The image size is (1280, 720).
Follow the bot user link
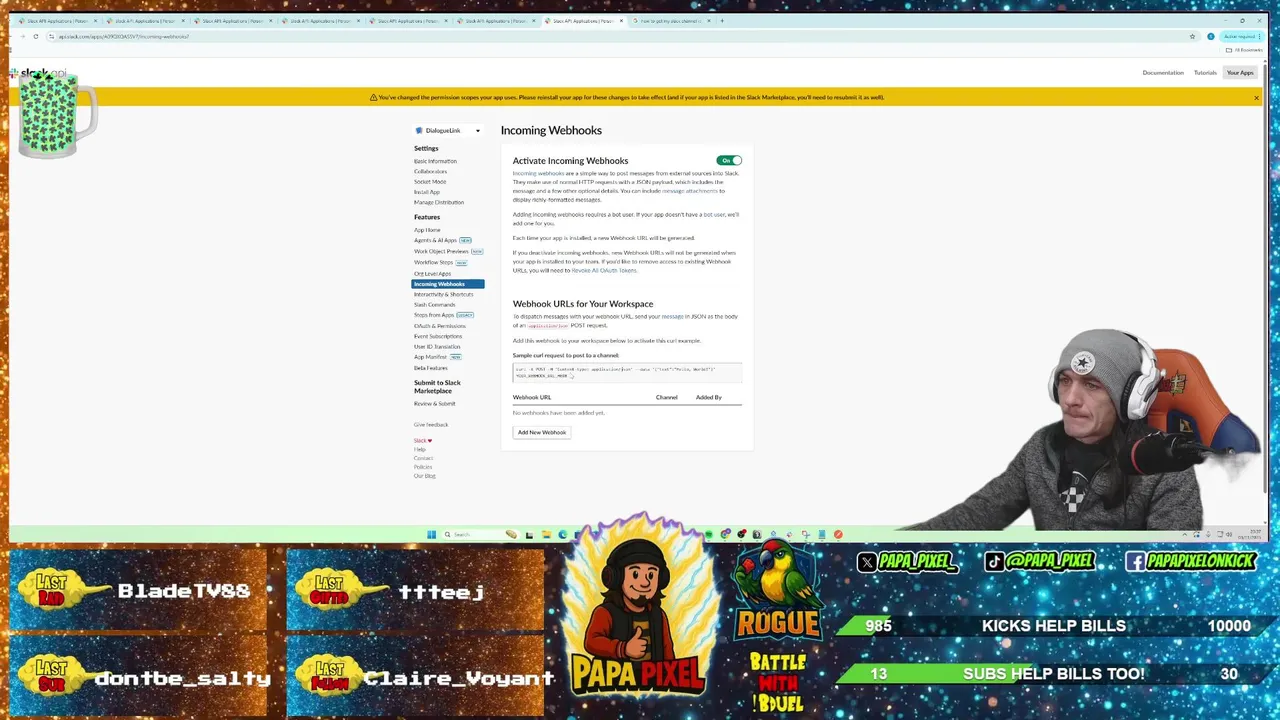coord(714,215)
